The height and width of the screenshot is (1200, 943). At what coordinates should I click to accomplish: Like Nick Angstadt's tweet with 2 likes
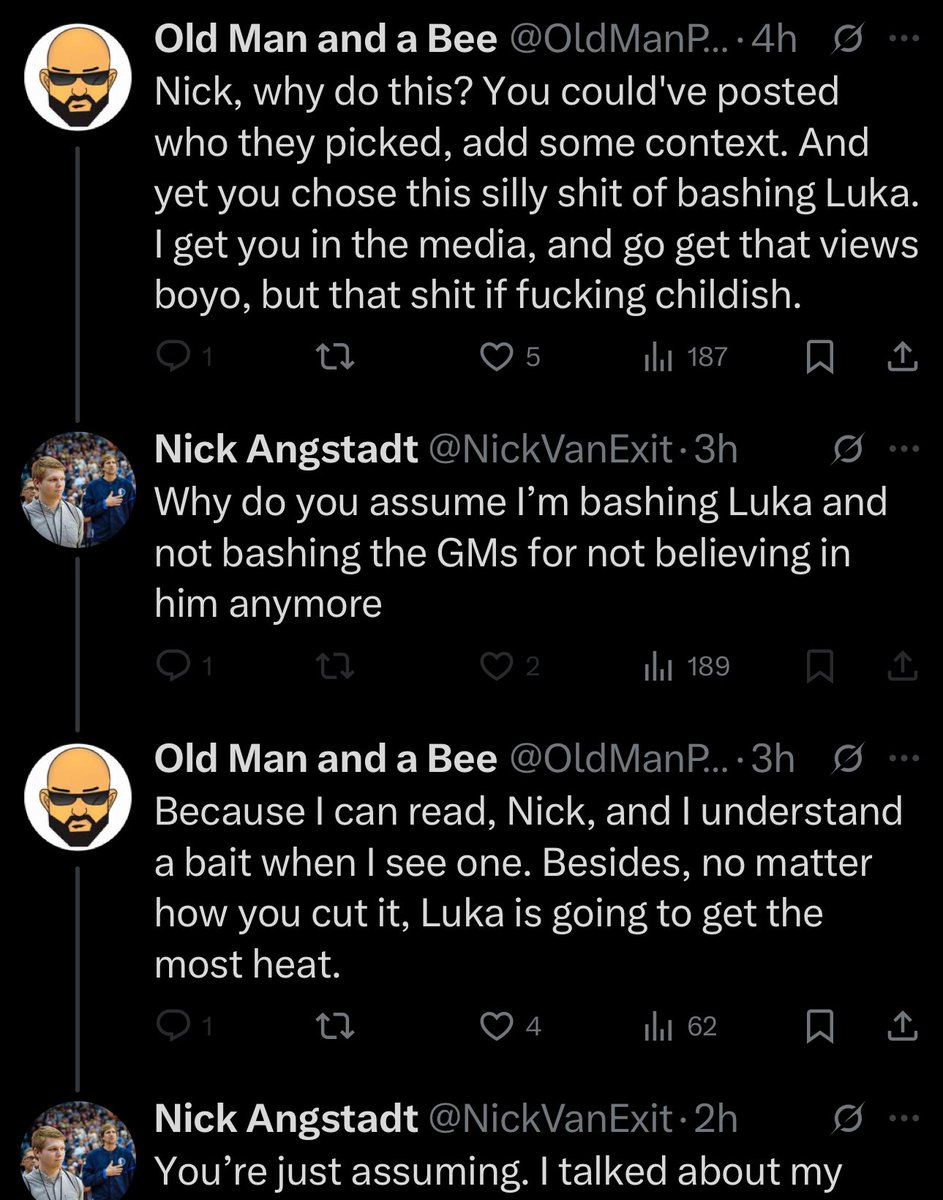(x=496, y=666)
